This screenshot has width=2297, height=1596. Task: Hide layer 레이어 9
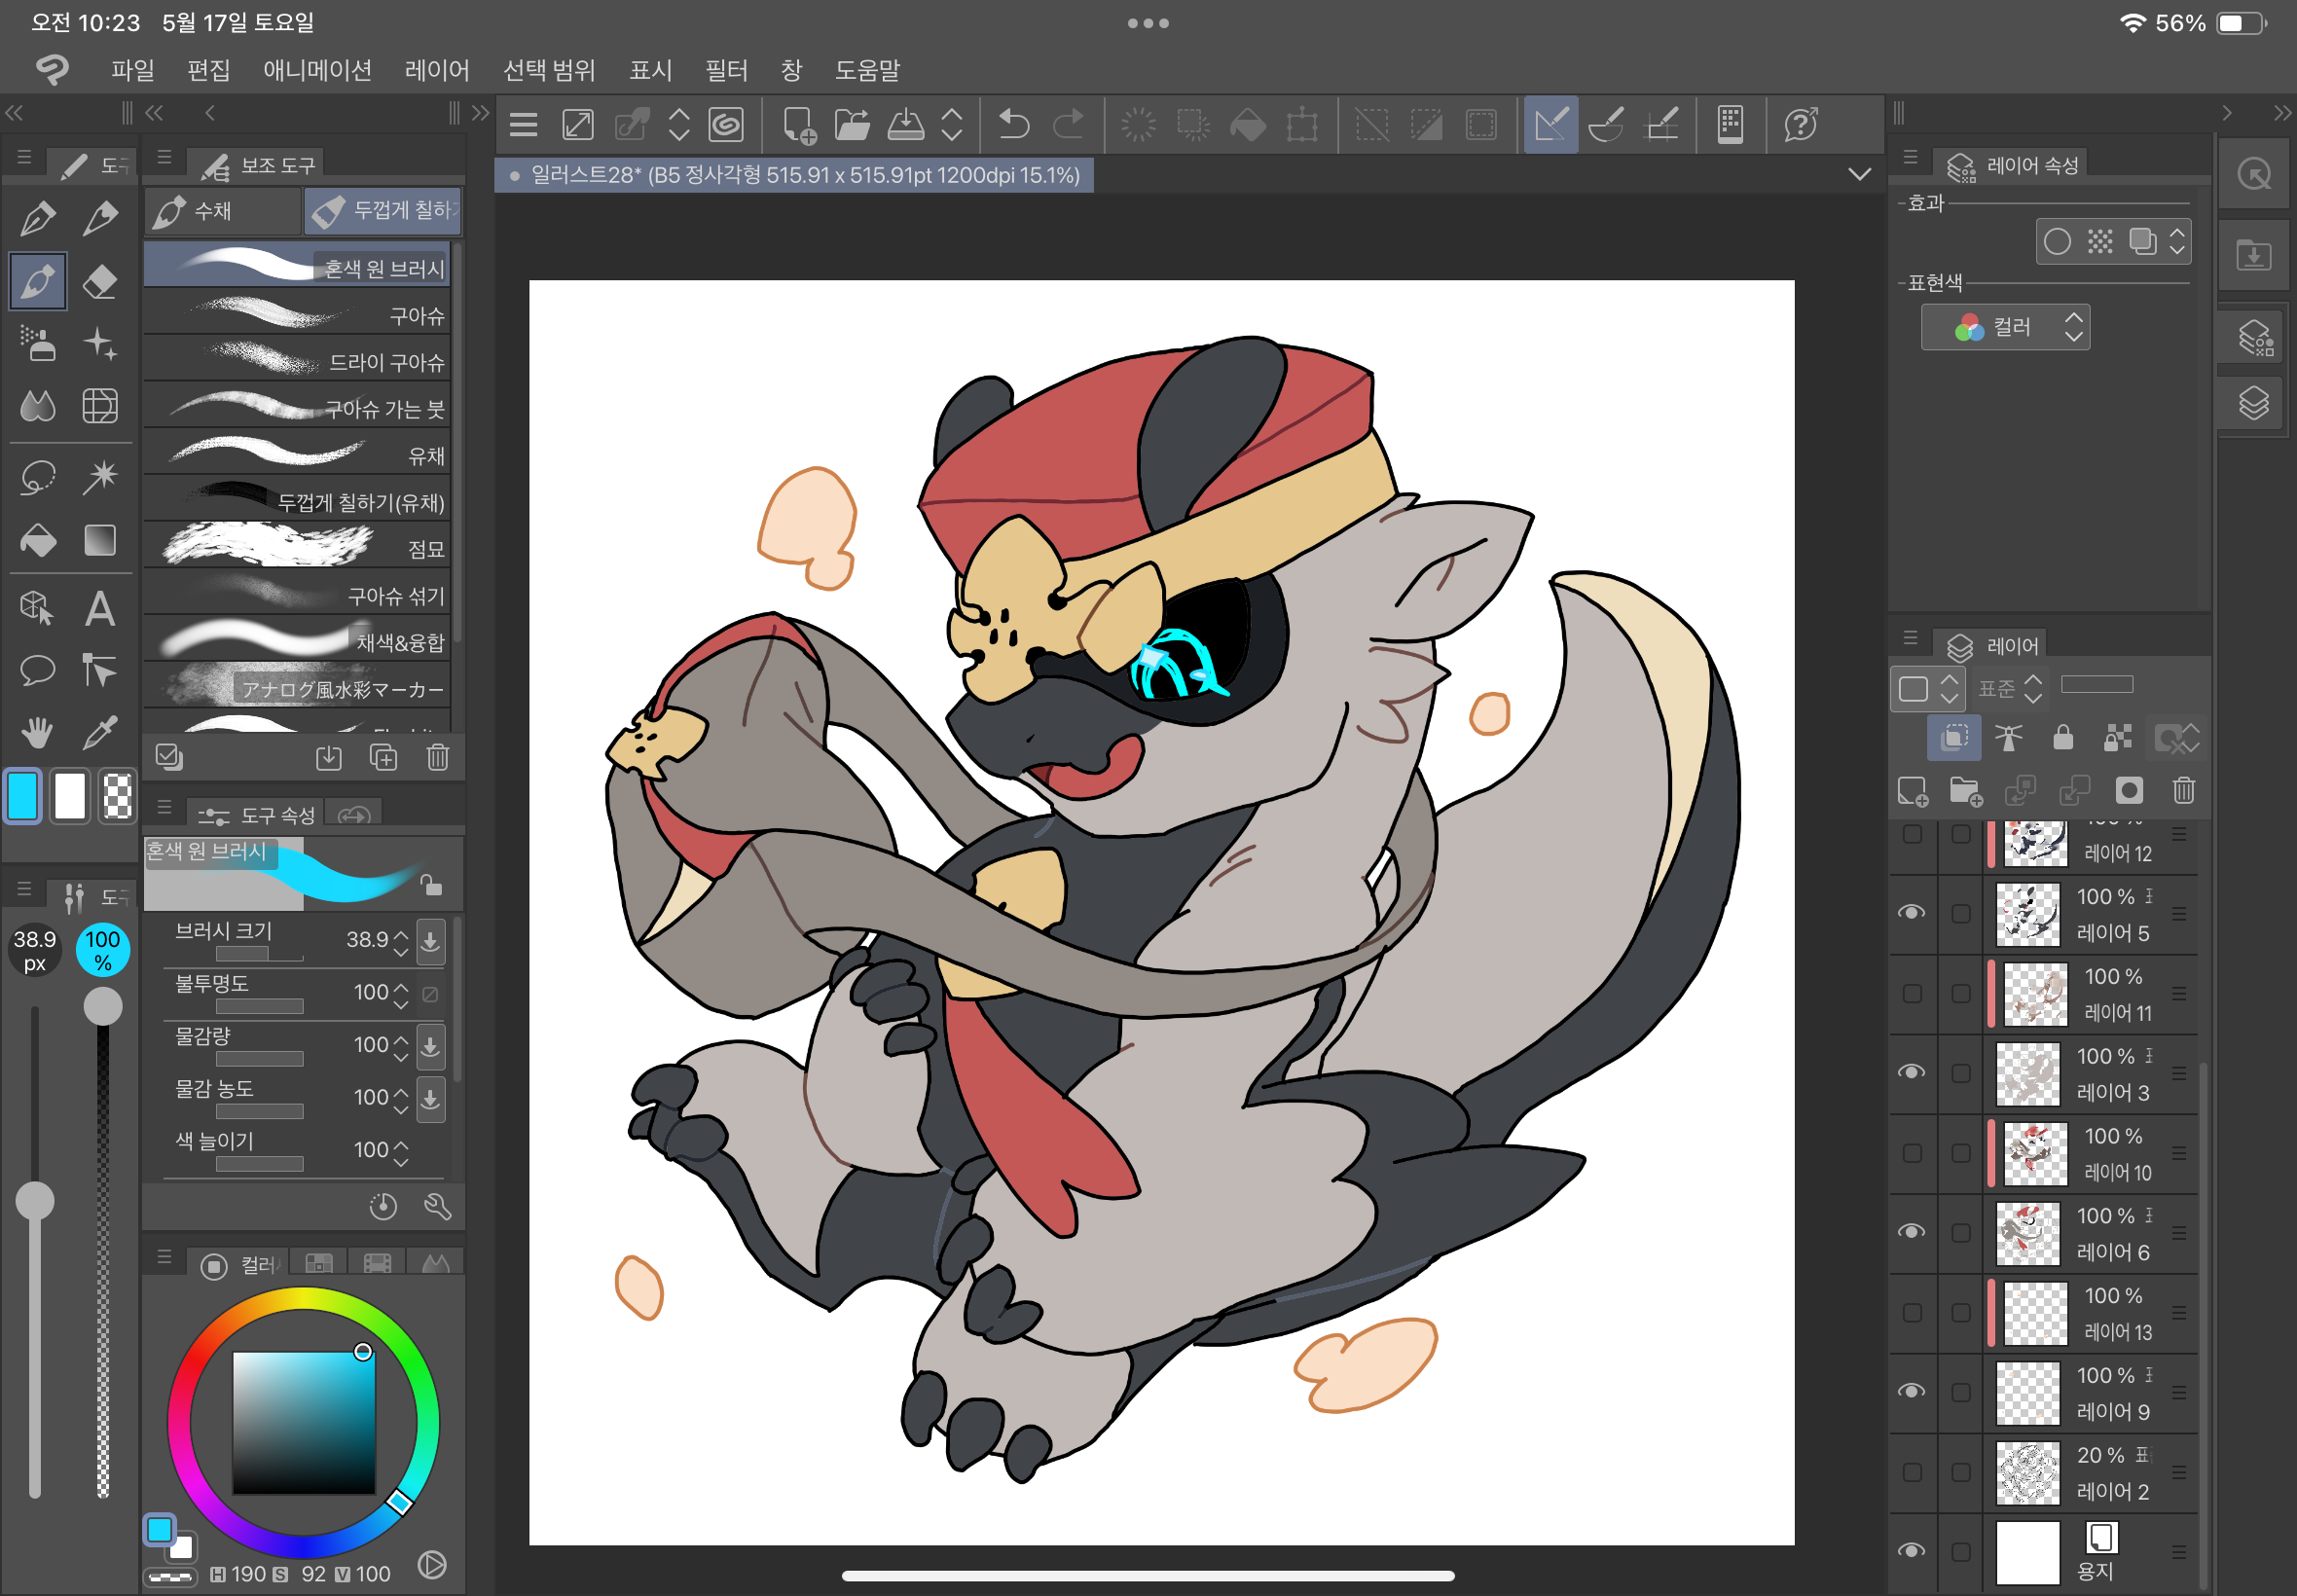pos(1912,1391)
